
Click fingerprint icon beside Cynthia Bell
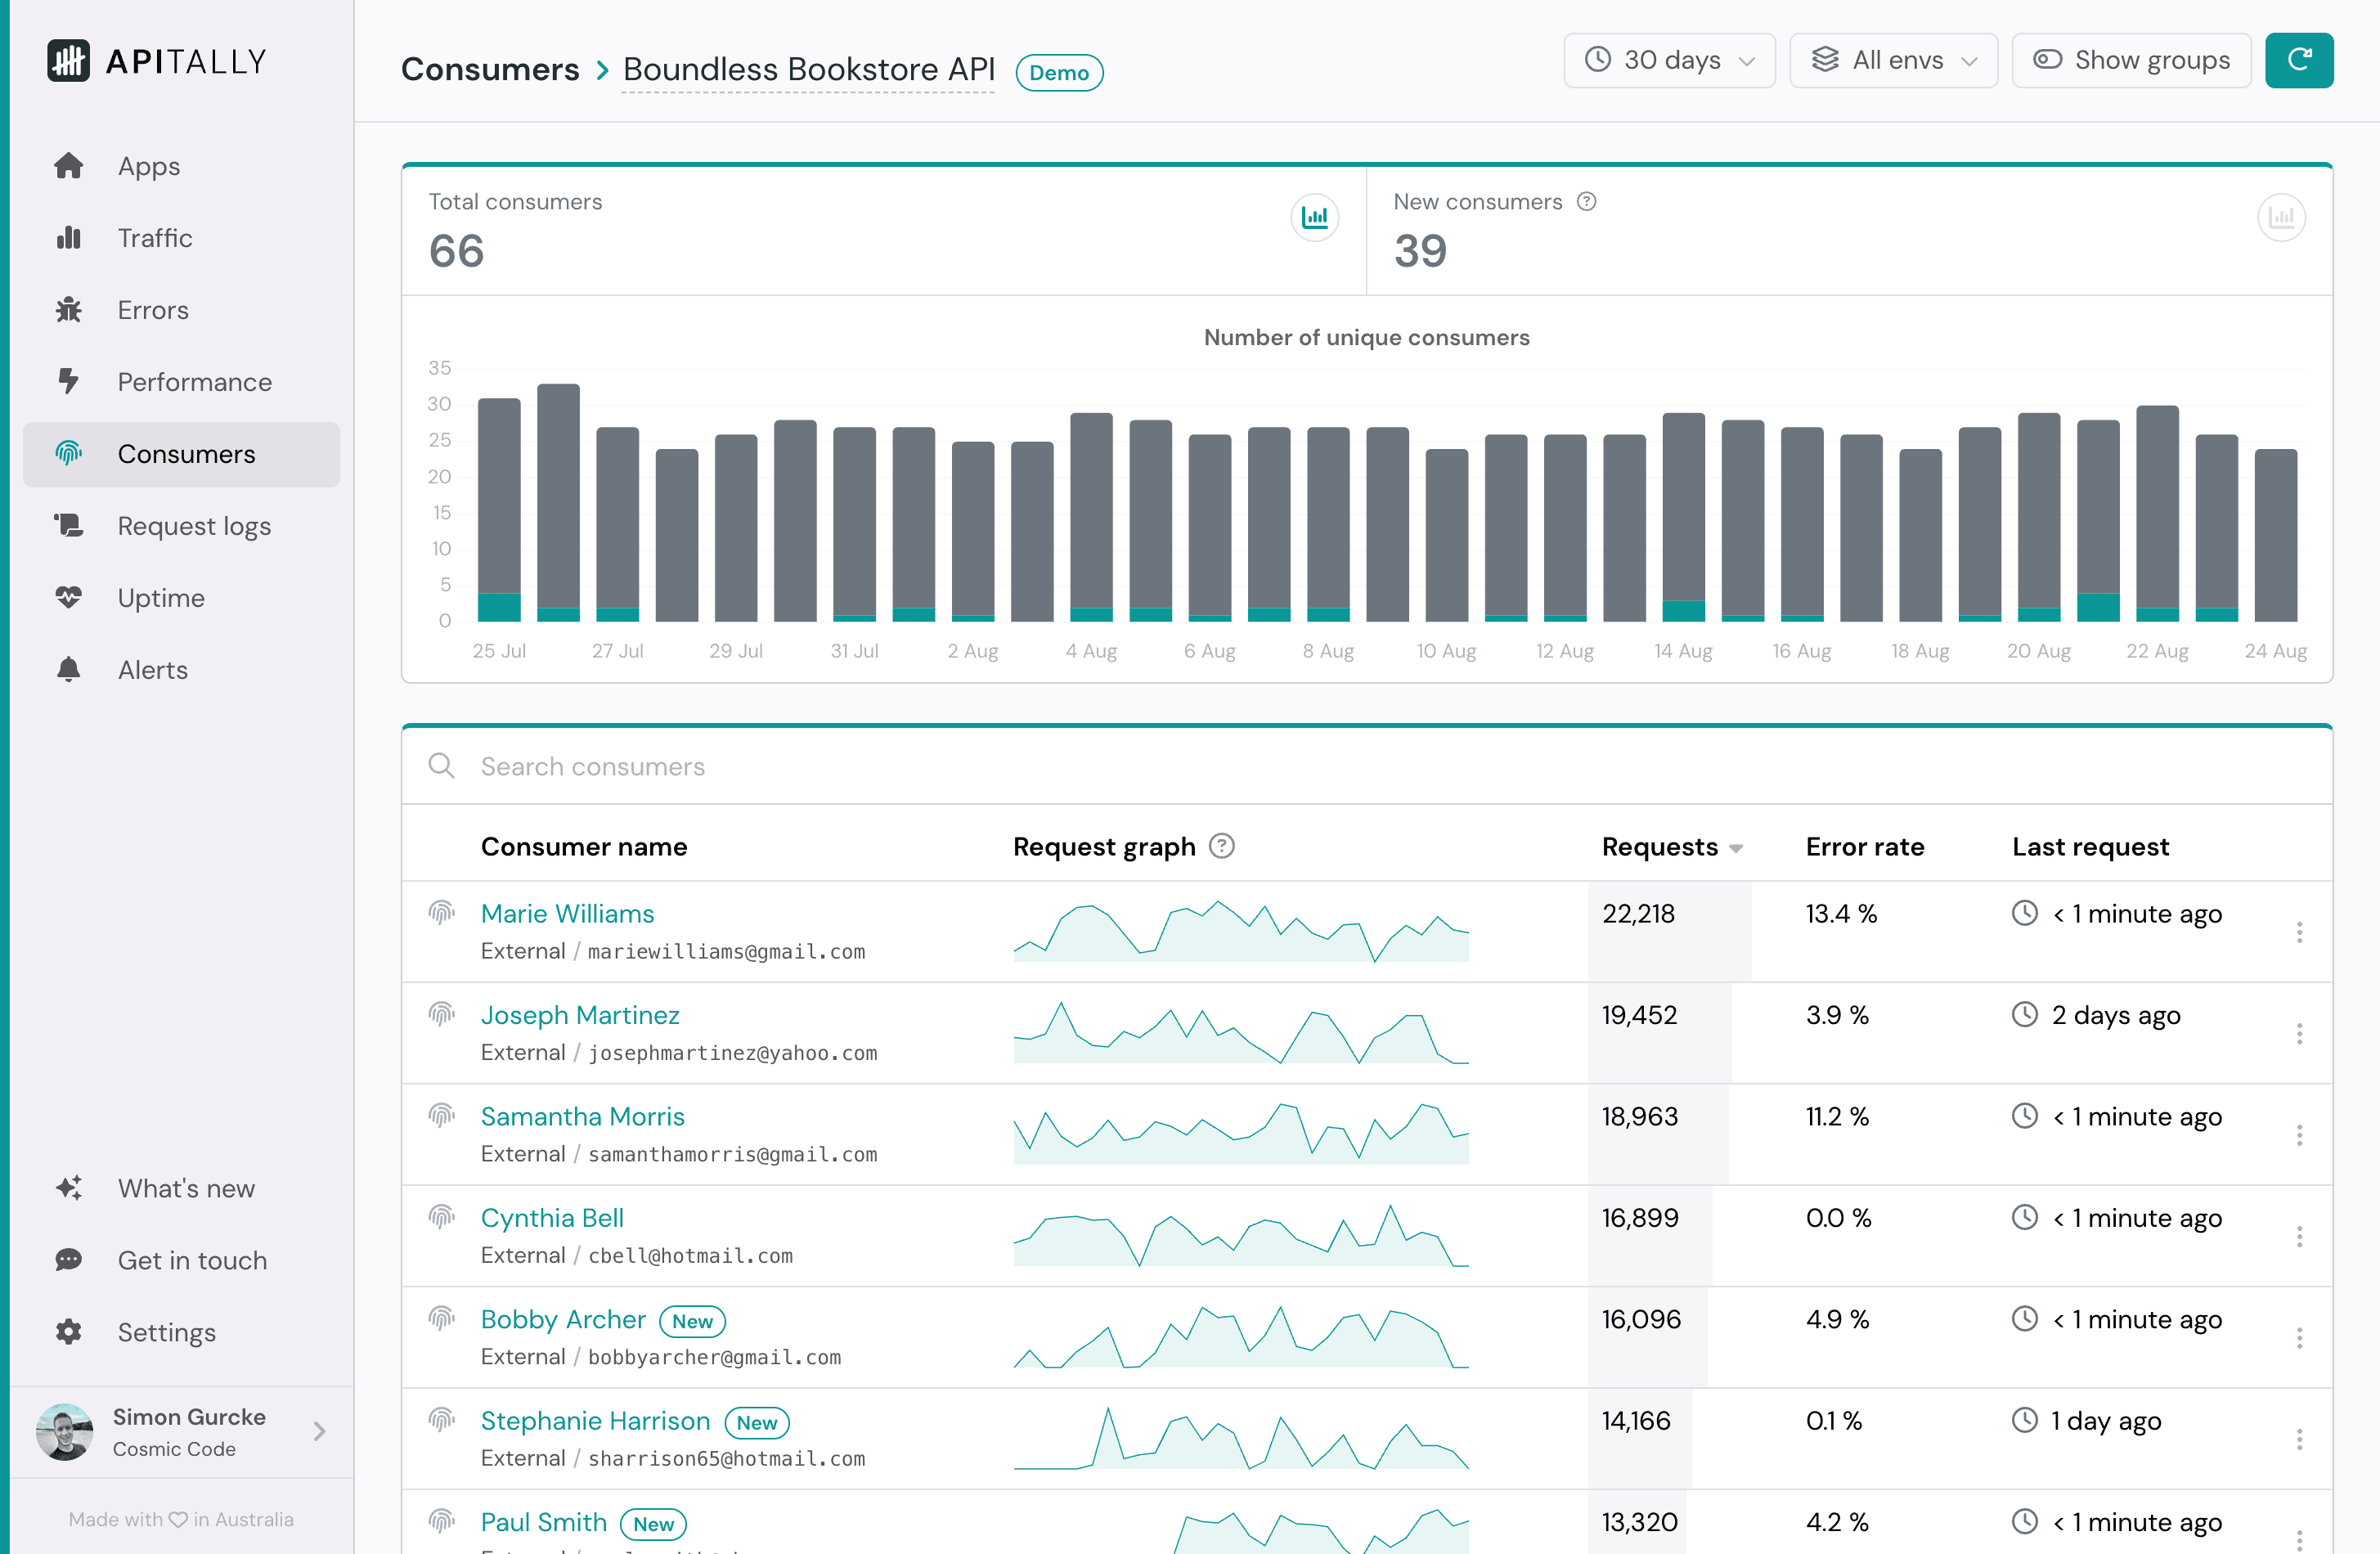coord(441,1217)
